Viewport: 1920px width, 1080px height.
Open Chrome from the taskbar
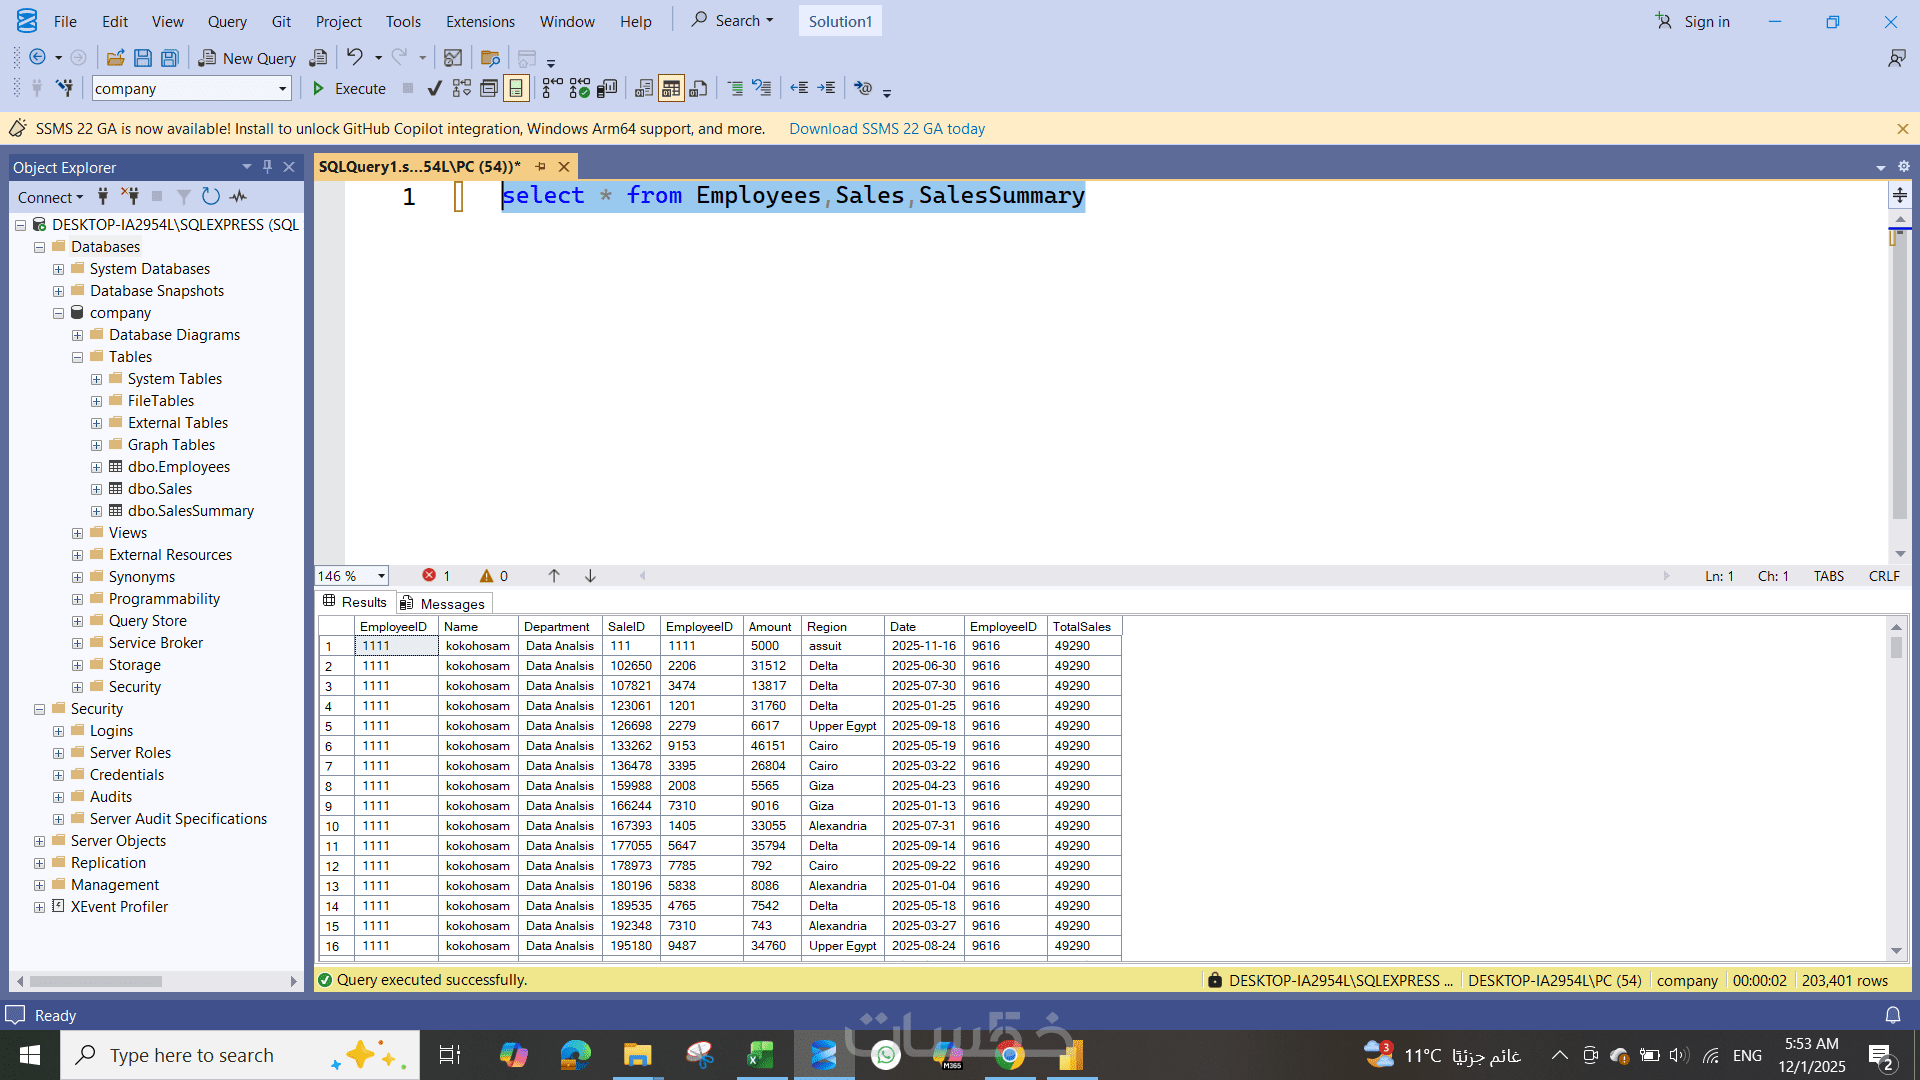click(1009, 1055)
